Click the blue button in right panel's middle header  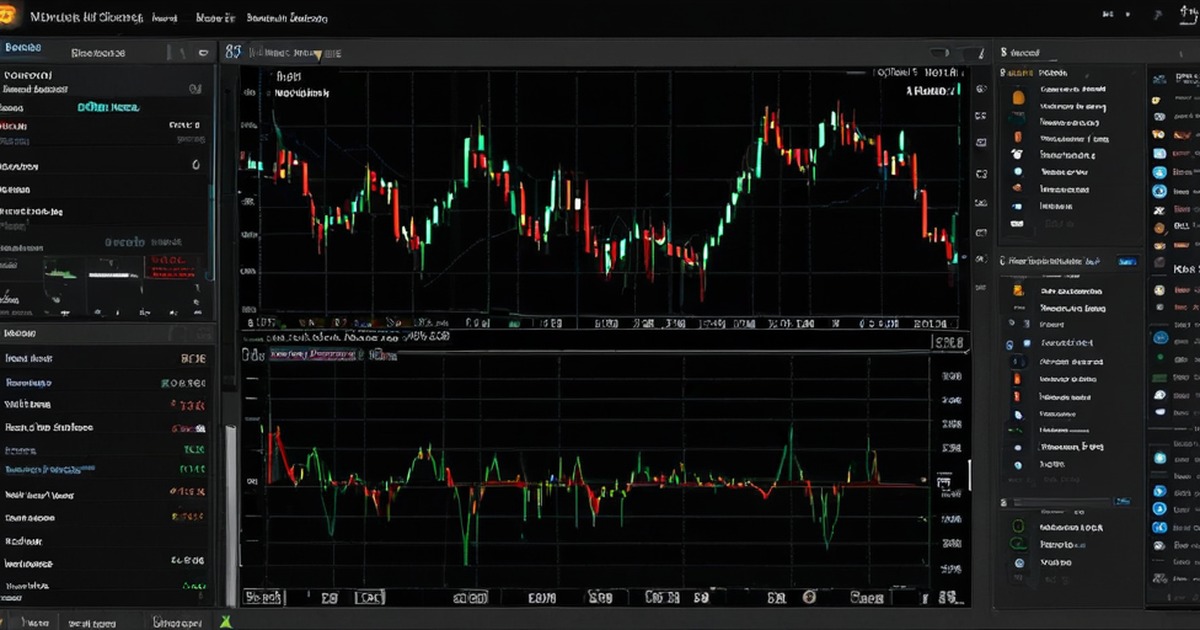pos(1127,261)
